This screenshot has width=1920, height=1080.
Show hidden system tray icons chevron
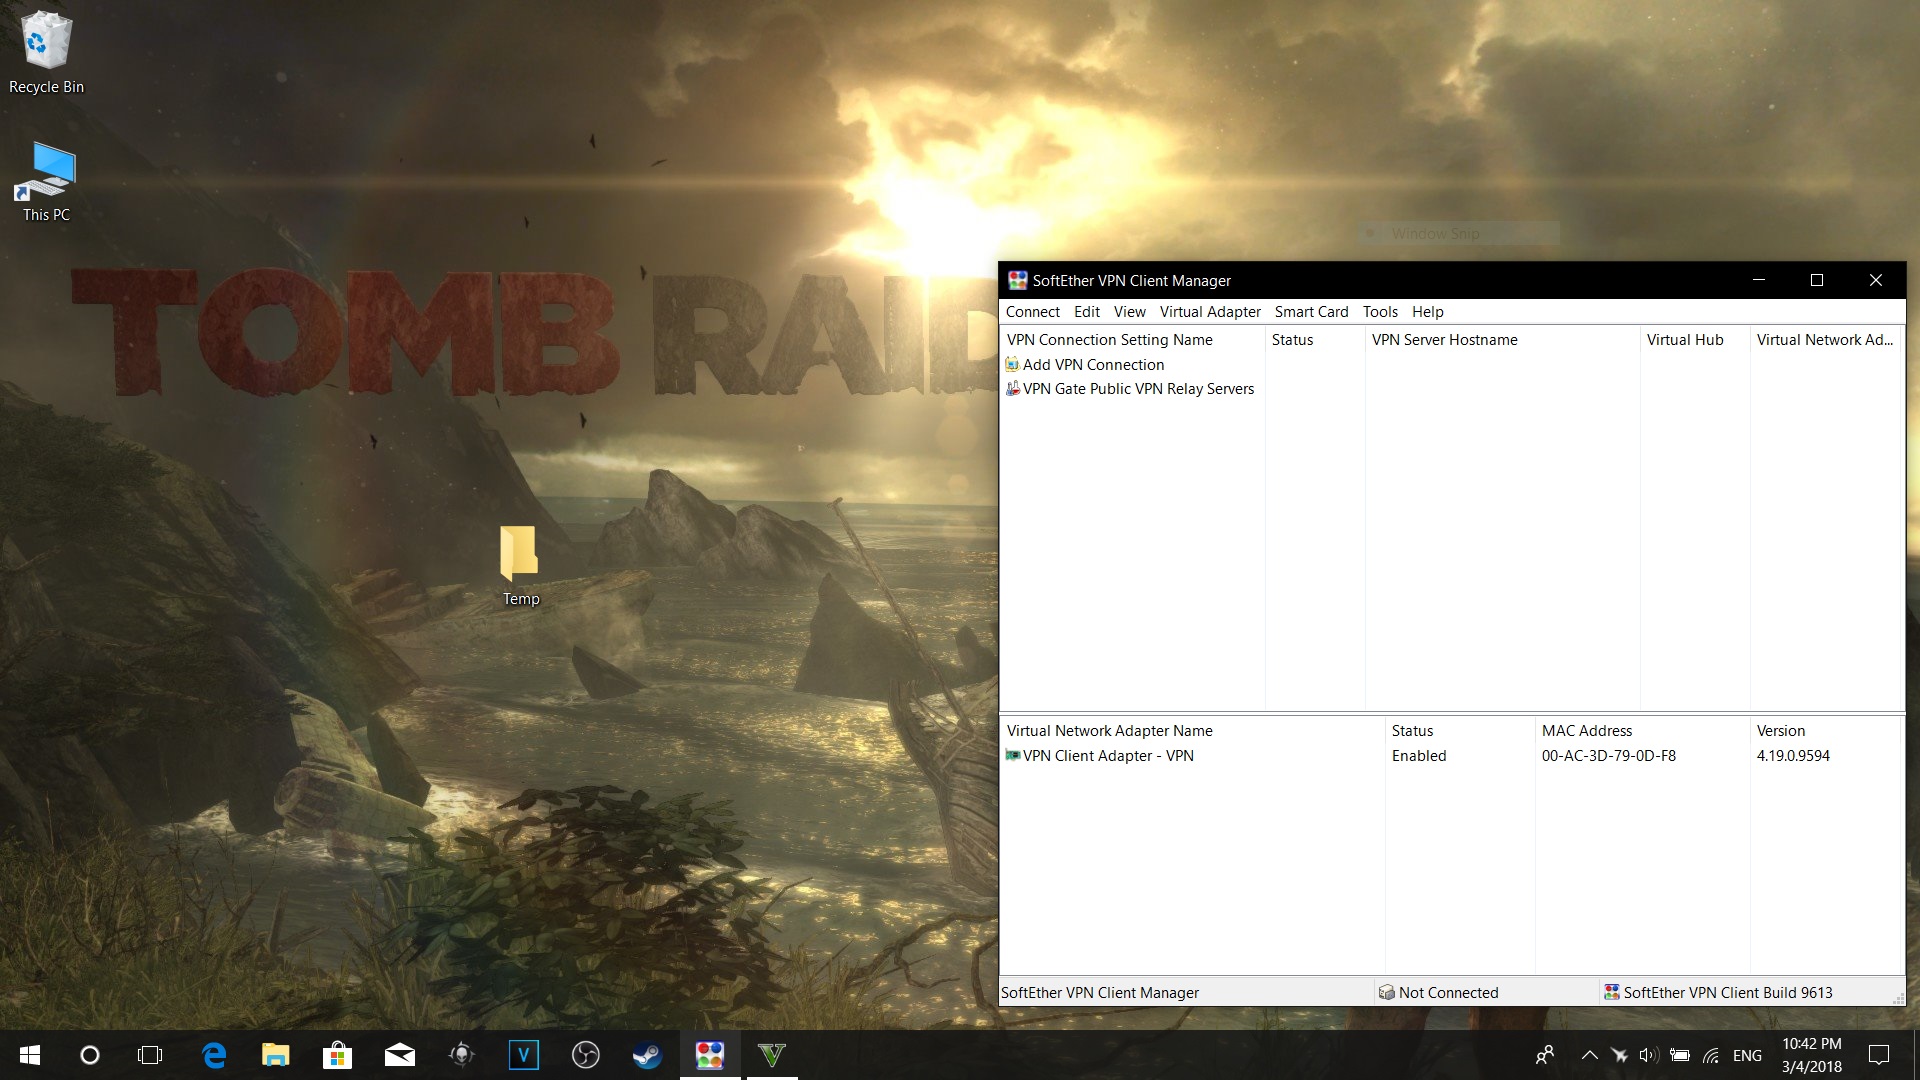[1589, 1055]
